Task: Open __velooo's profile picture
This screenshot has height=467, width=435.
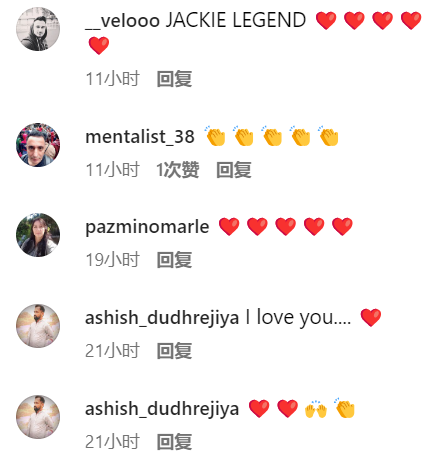Action: (38, 29)
